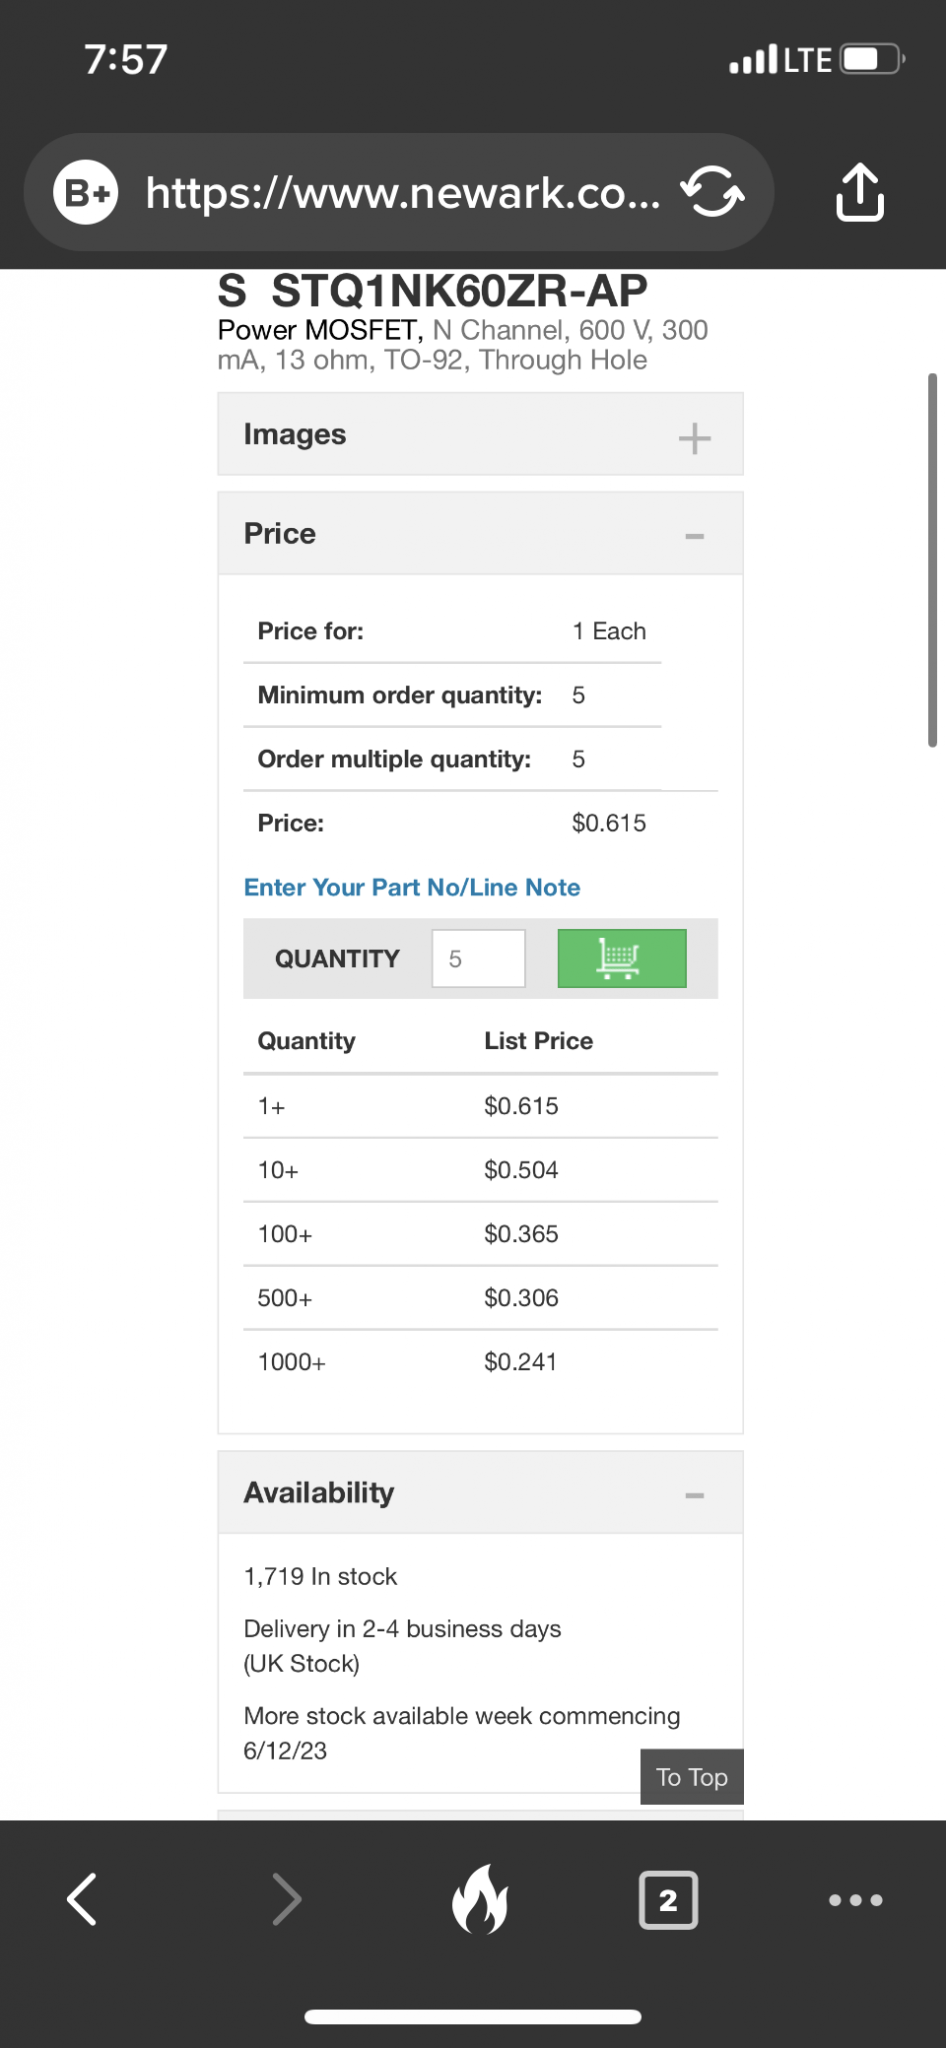The height and width of the screenshot is (2048, 946).
Task: Tap the Price section header
Action: (x=480, y=533)
